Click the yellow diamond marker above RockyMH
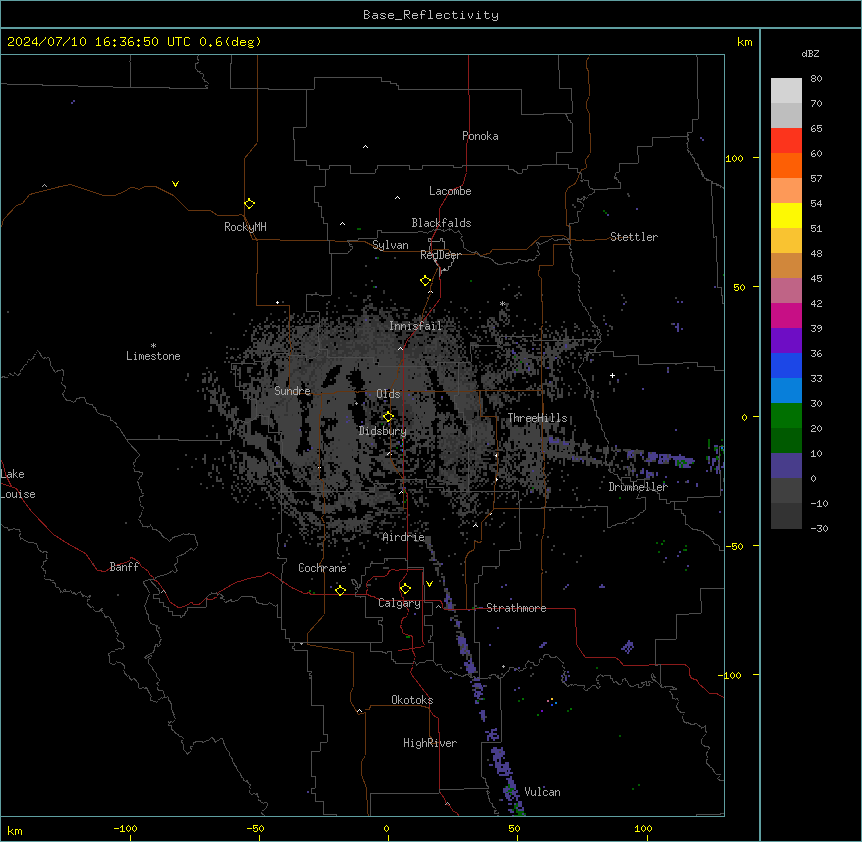 point(249,204)
